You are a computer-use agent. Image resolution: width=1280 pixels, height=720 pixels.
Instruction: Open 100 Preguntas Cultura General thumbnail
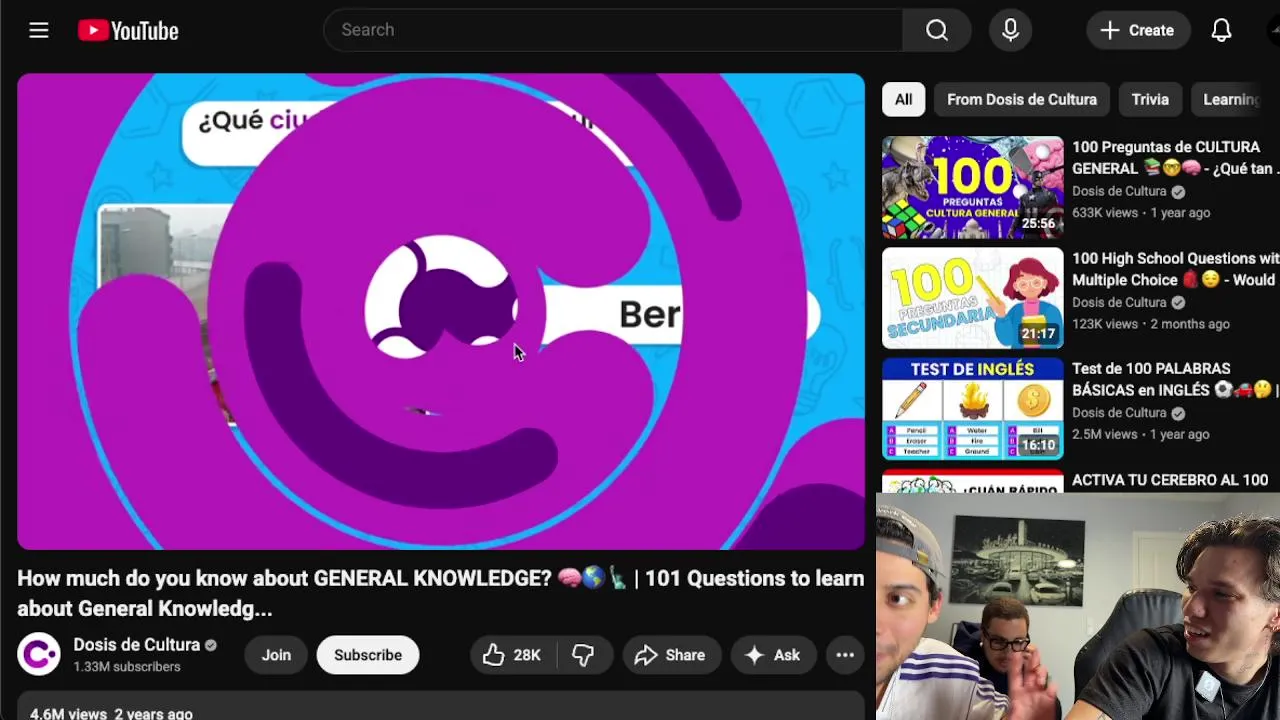(x=973, y=187)
